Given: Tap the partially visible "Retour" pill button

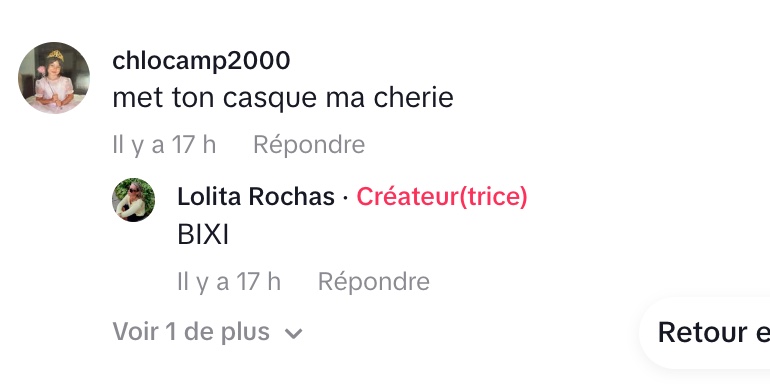Looking at the screenshot, I should coord(705,332).
